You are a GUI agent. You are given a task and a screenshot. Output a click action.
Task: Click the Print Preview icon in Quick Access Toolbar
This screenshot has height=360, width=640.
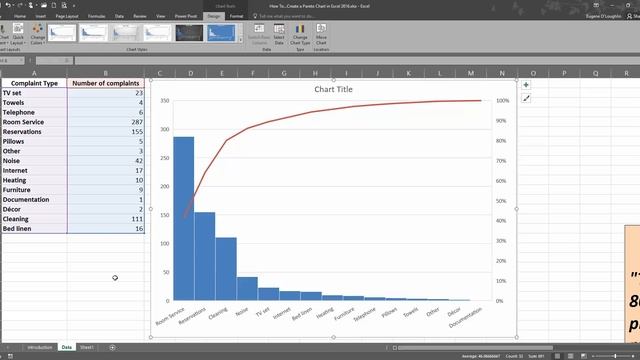[x=64, y=5]
